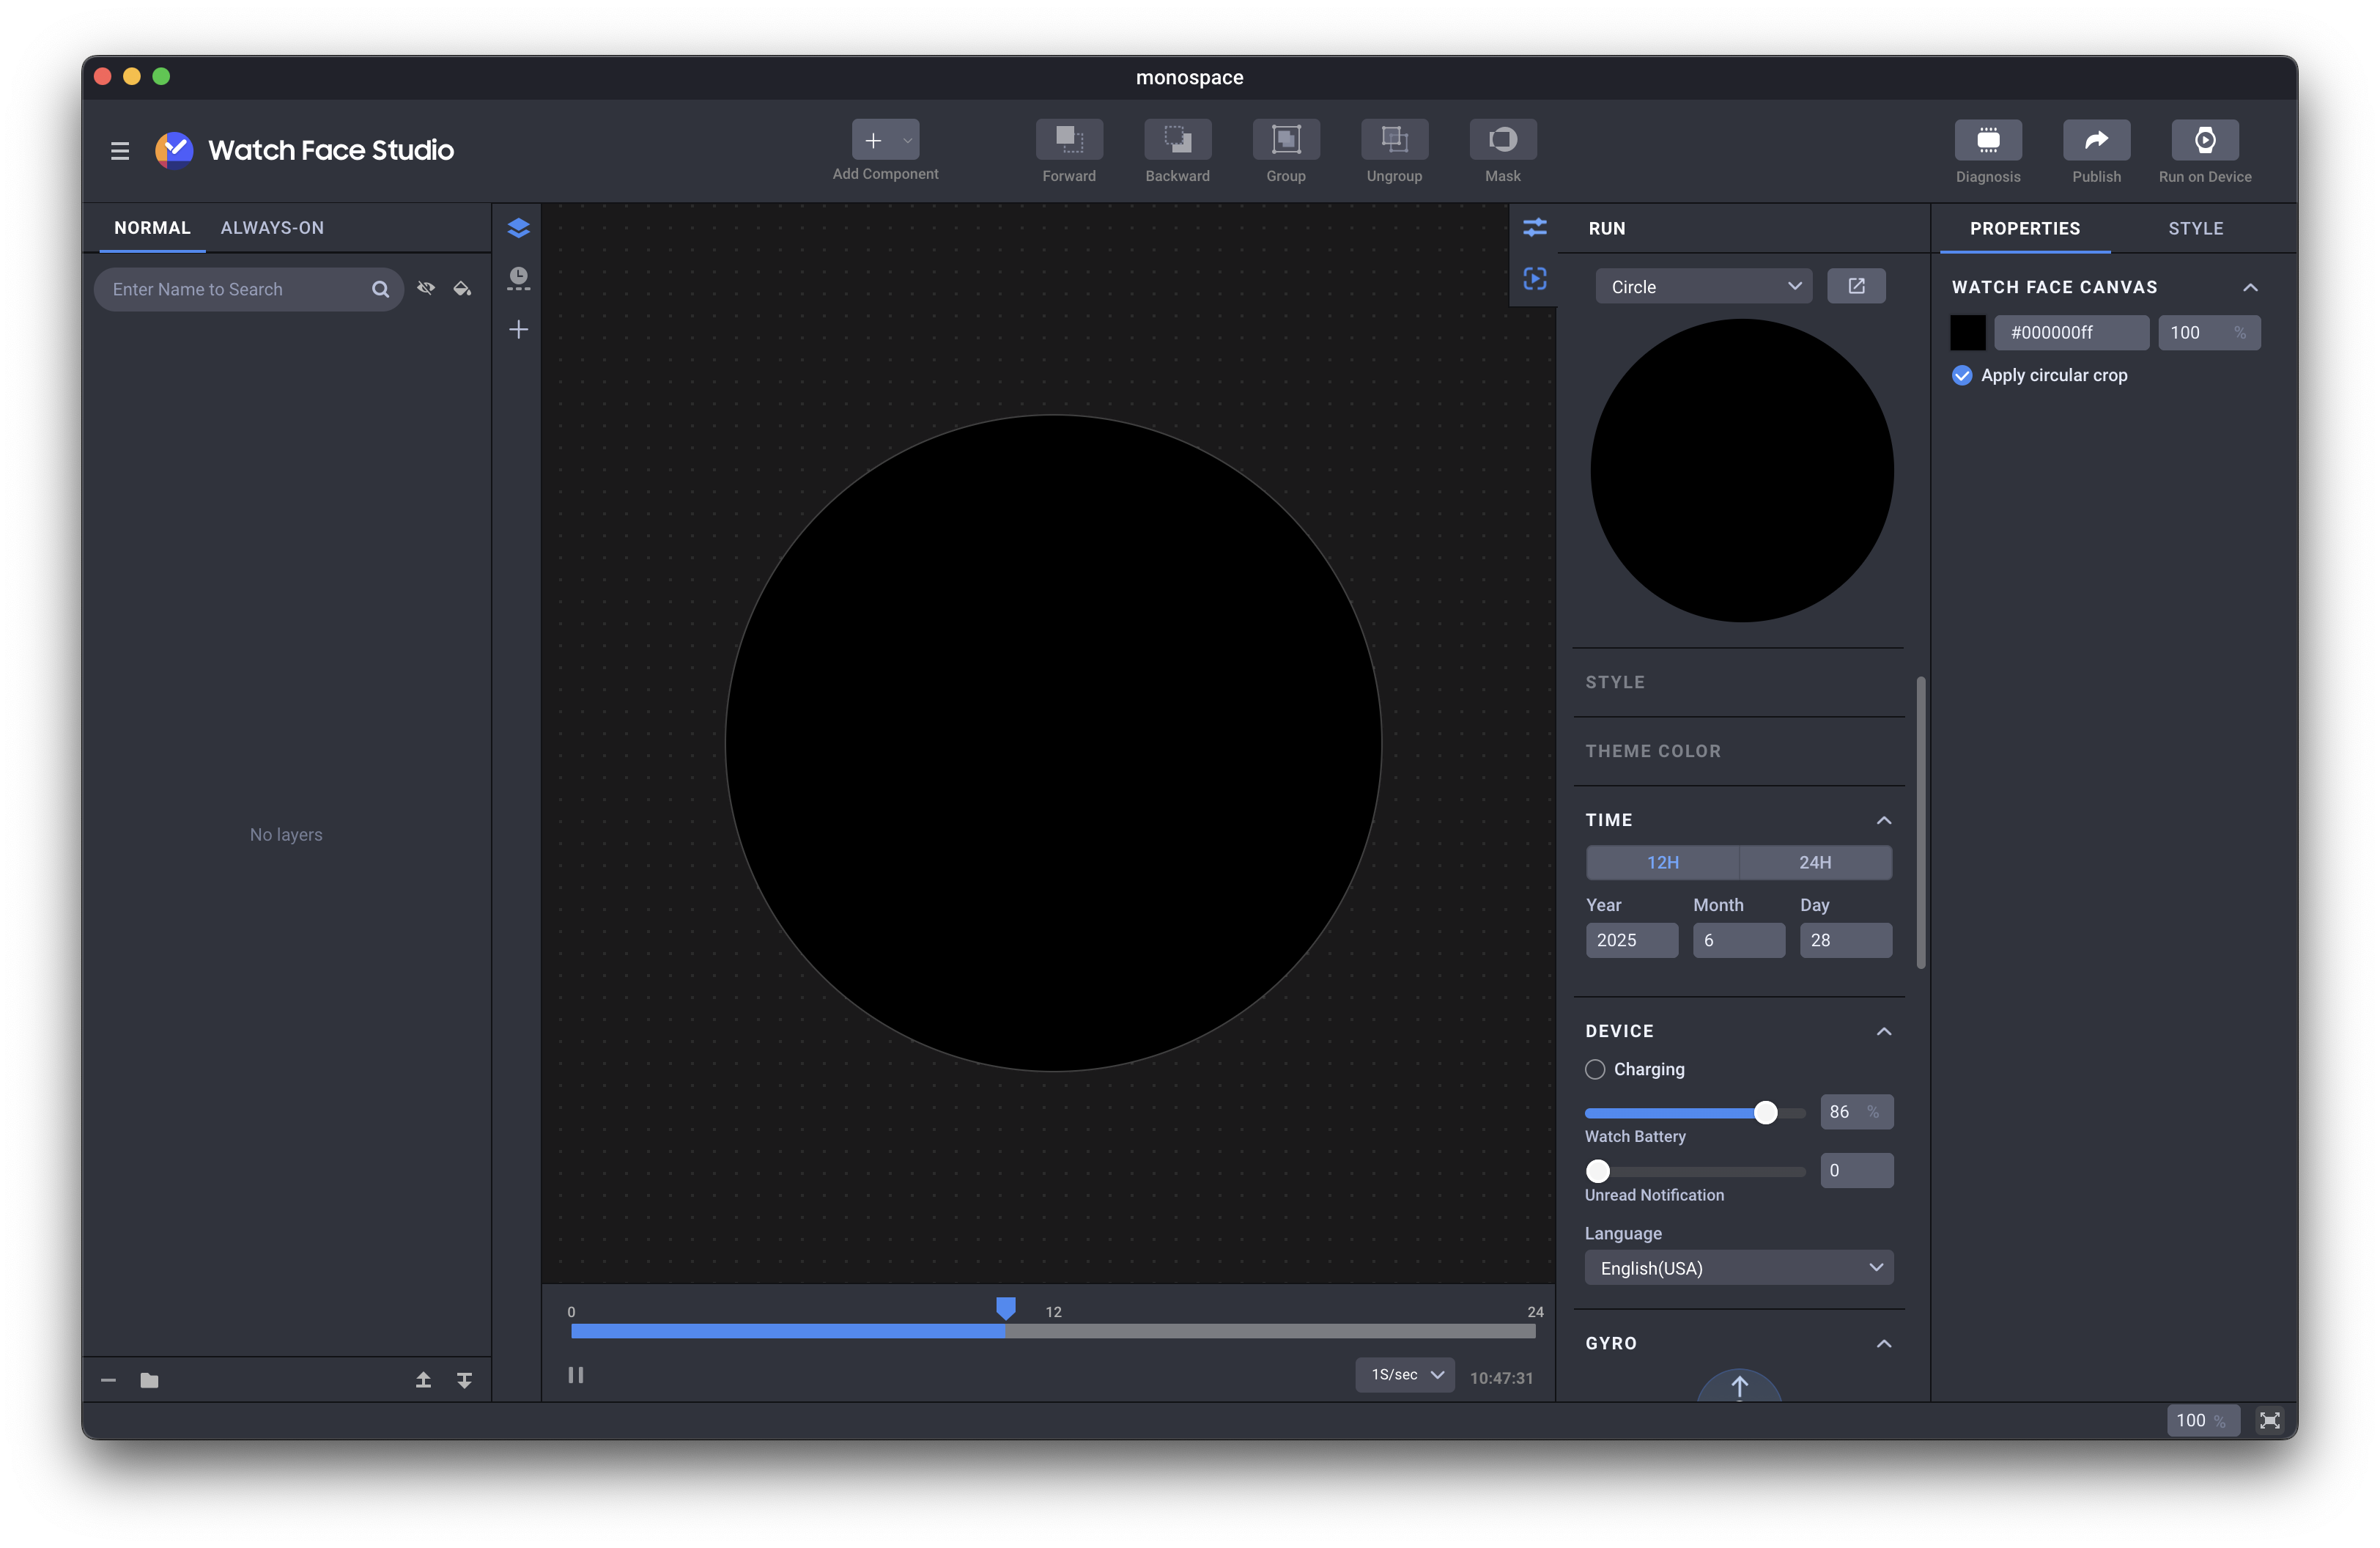Switch time format to 24H
Image resolution: width=2380 pixels, height=1548 pixels.
[x=1814, y=862]
